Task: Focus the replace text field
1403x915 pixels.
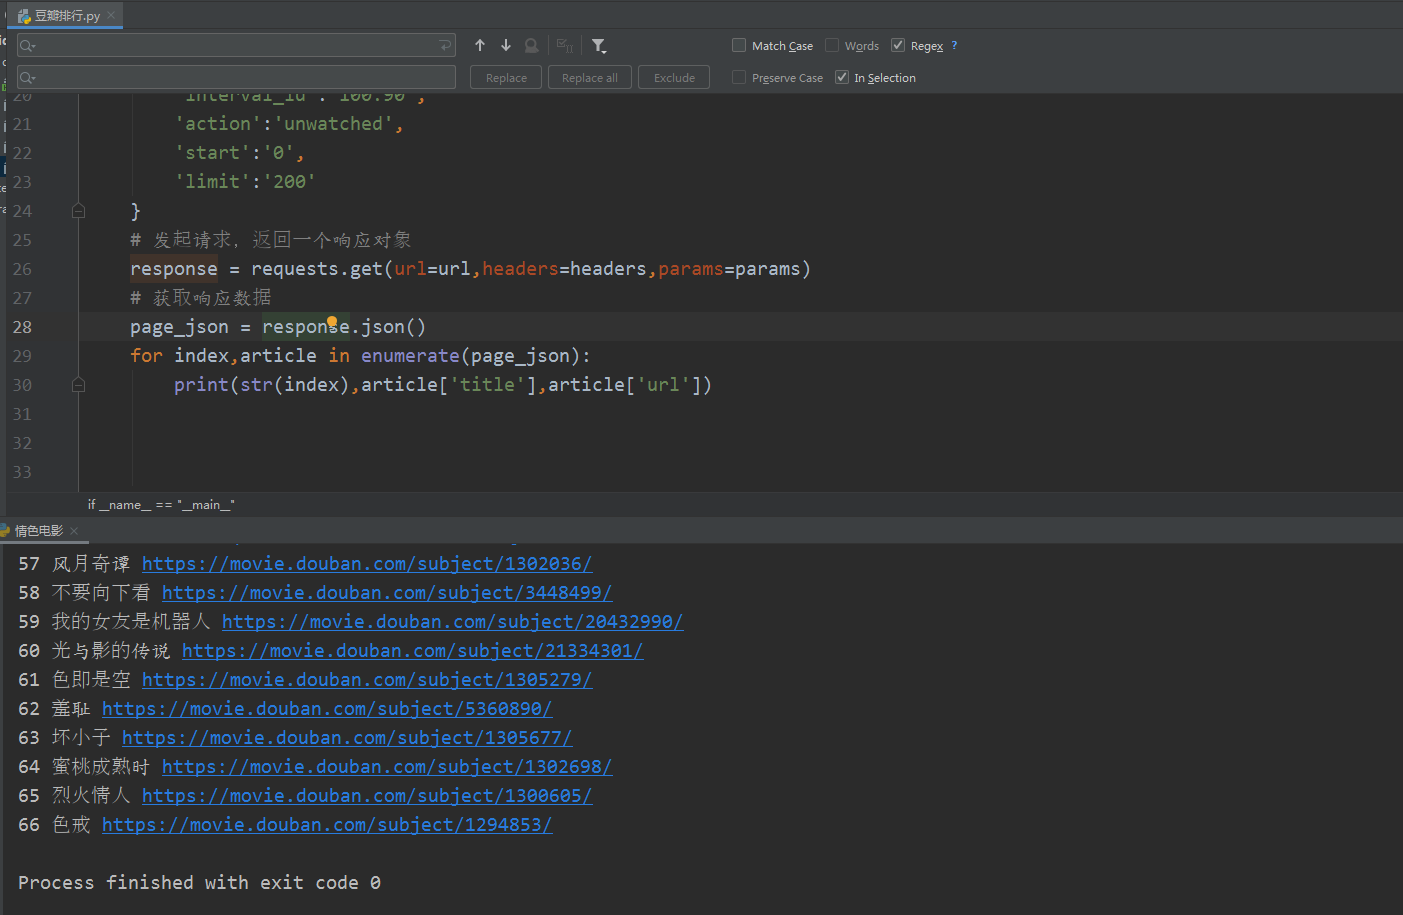Action: pos(236,77)
